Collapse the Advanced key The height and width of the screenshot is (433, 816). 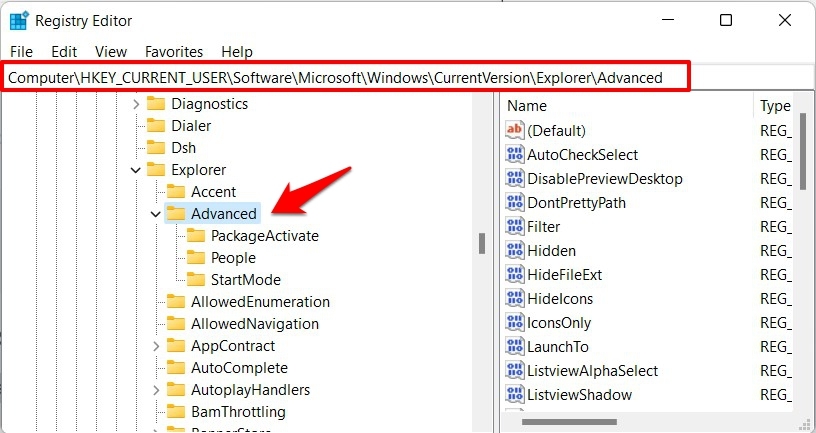pyautogui.click(x=155, y=214)
